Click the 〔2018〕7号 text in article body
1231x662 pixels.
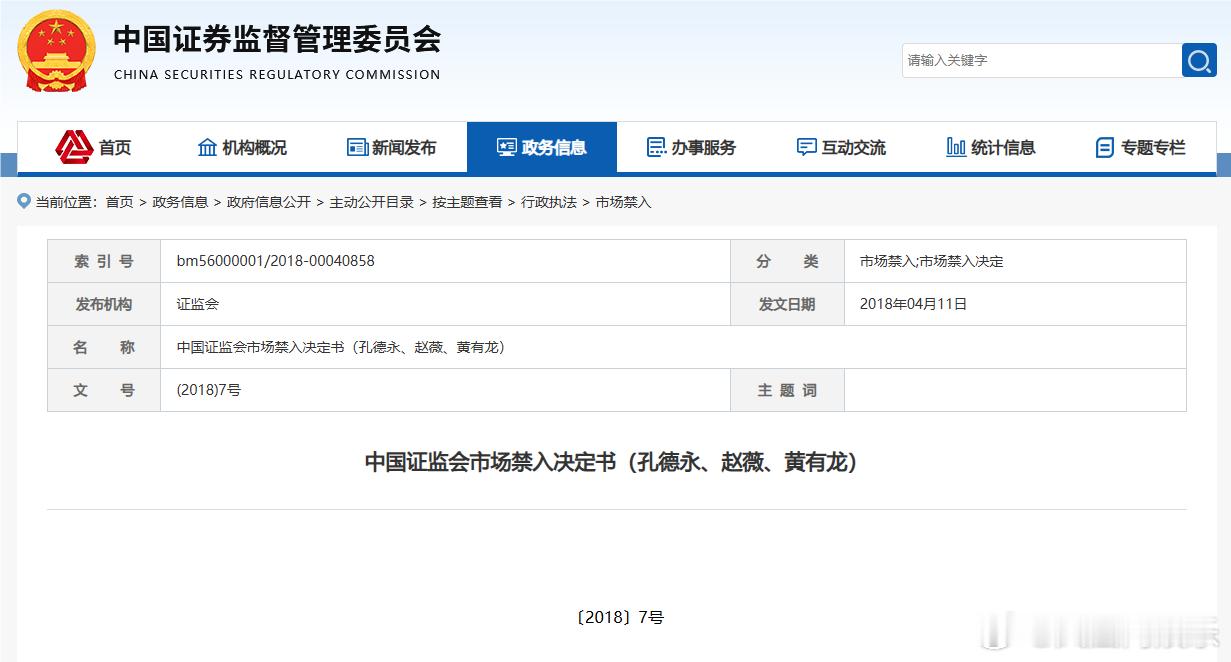[x=620, y=618]
